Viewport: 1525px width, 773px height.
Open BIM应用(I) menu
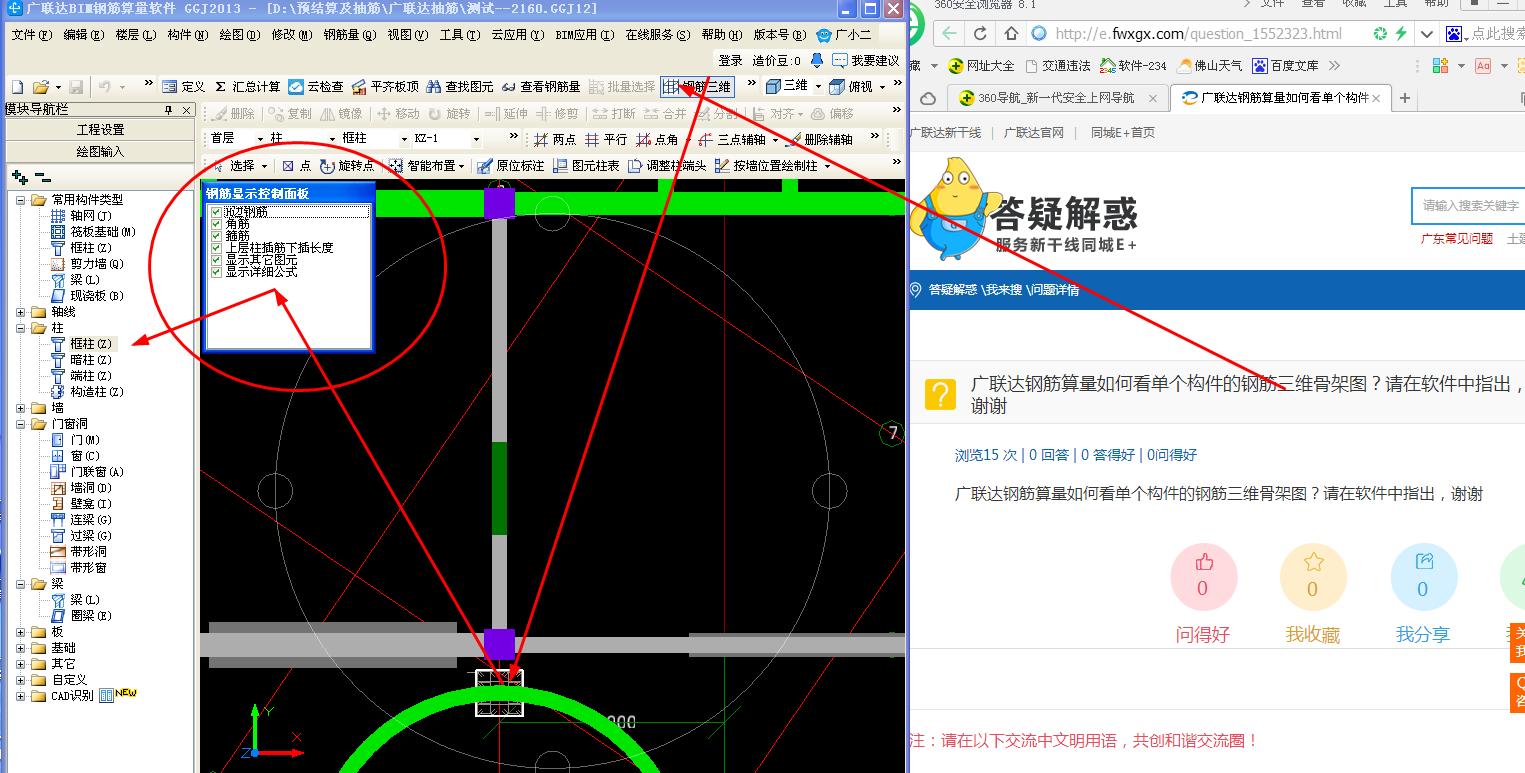pos(583,35)
